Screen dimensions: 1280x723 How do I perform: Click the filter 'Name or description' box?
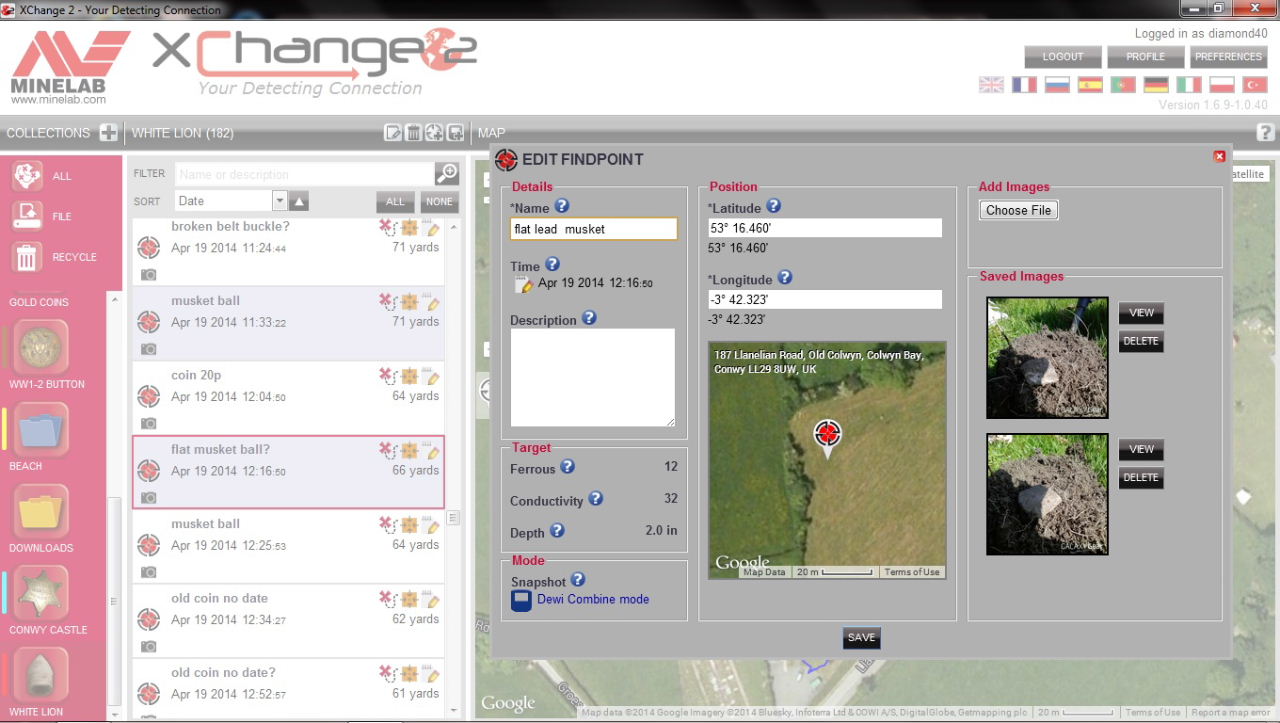click(305, 174)
